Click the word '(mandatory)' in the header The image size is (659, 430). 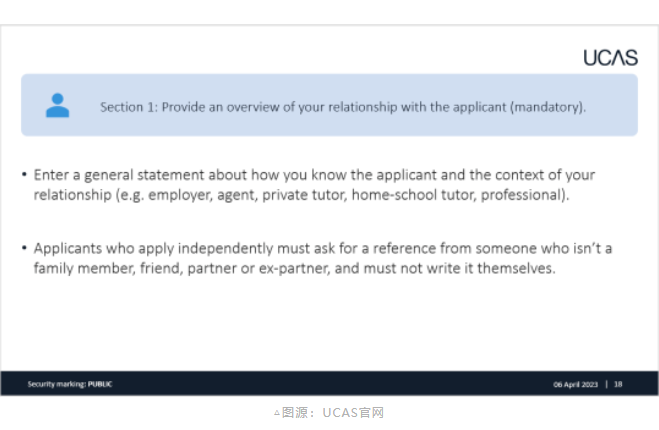click(548, 107)
